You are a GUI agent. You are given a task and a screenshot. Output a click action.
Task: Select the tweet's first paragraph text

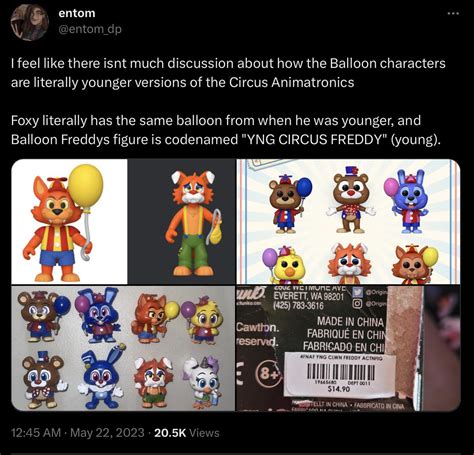point(228,73)
